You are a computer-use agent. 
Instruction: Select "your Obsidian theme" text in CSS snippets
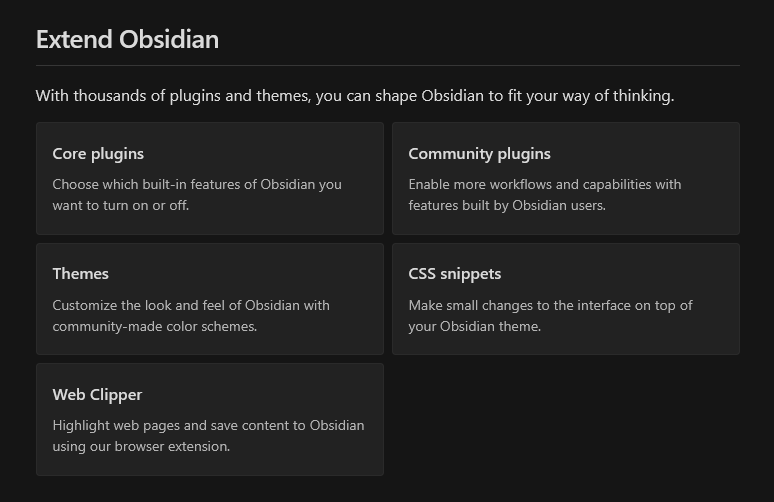click(474, 327)
